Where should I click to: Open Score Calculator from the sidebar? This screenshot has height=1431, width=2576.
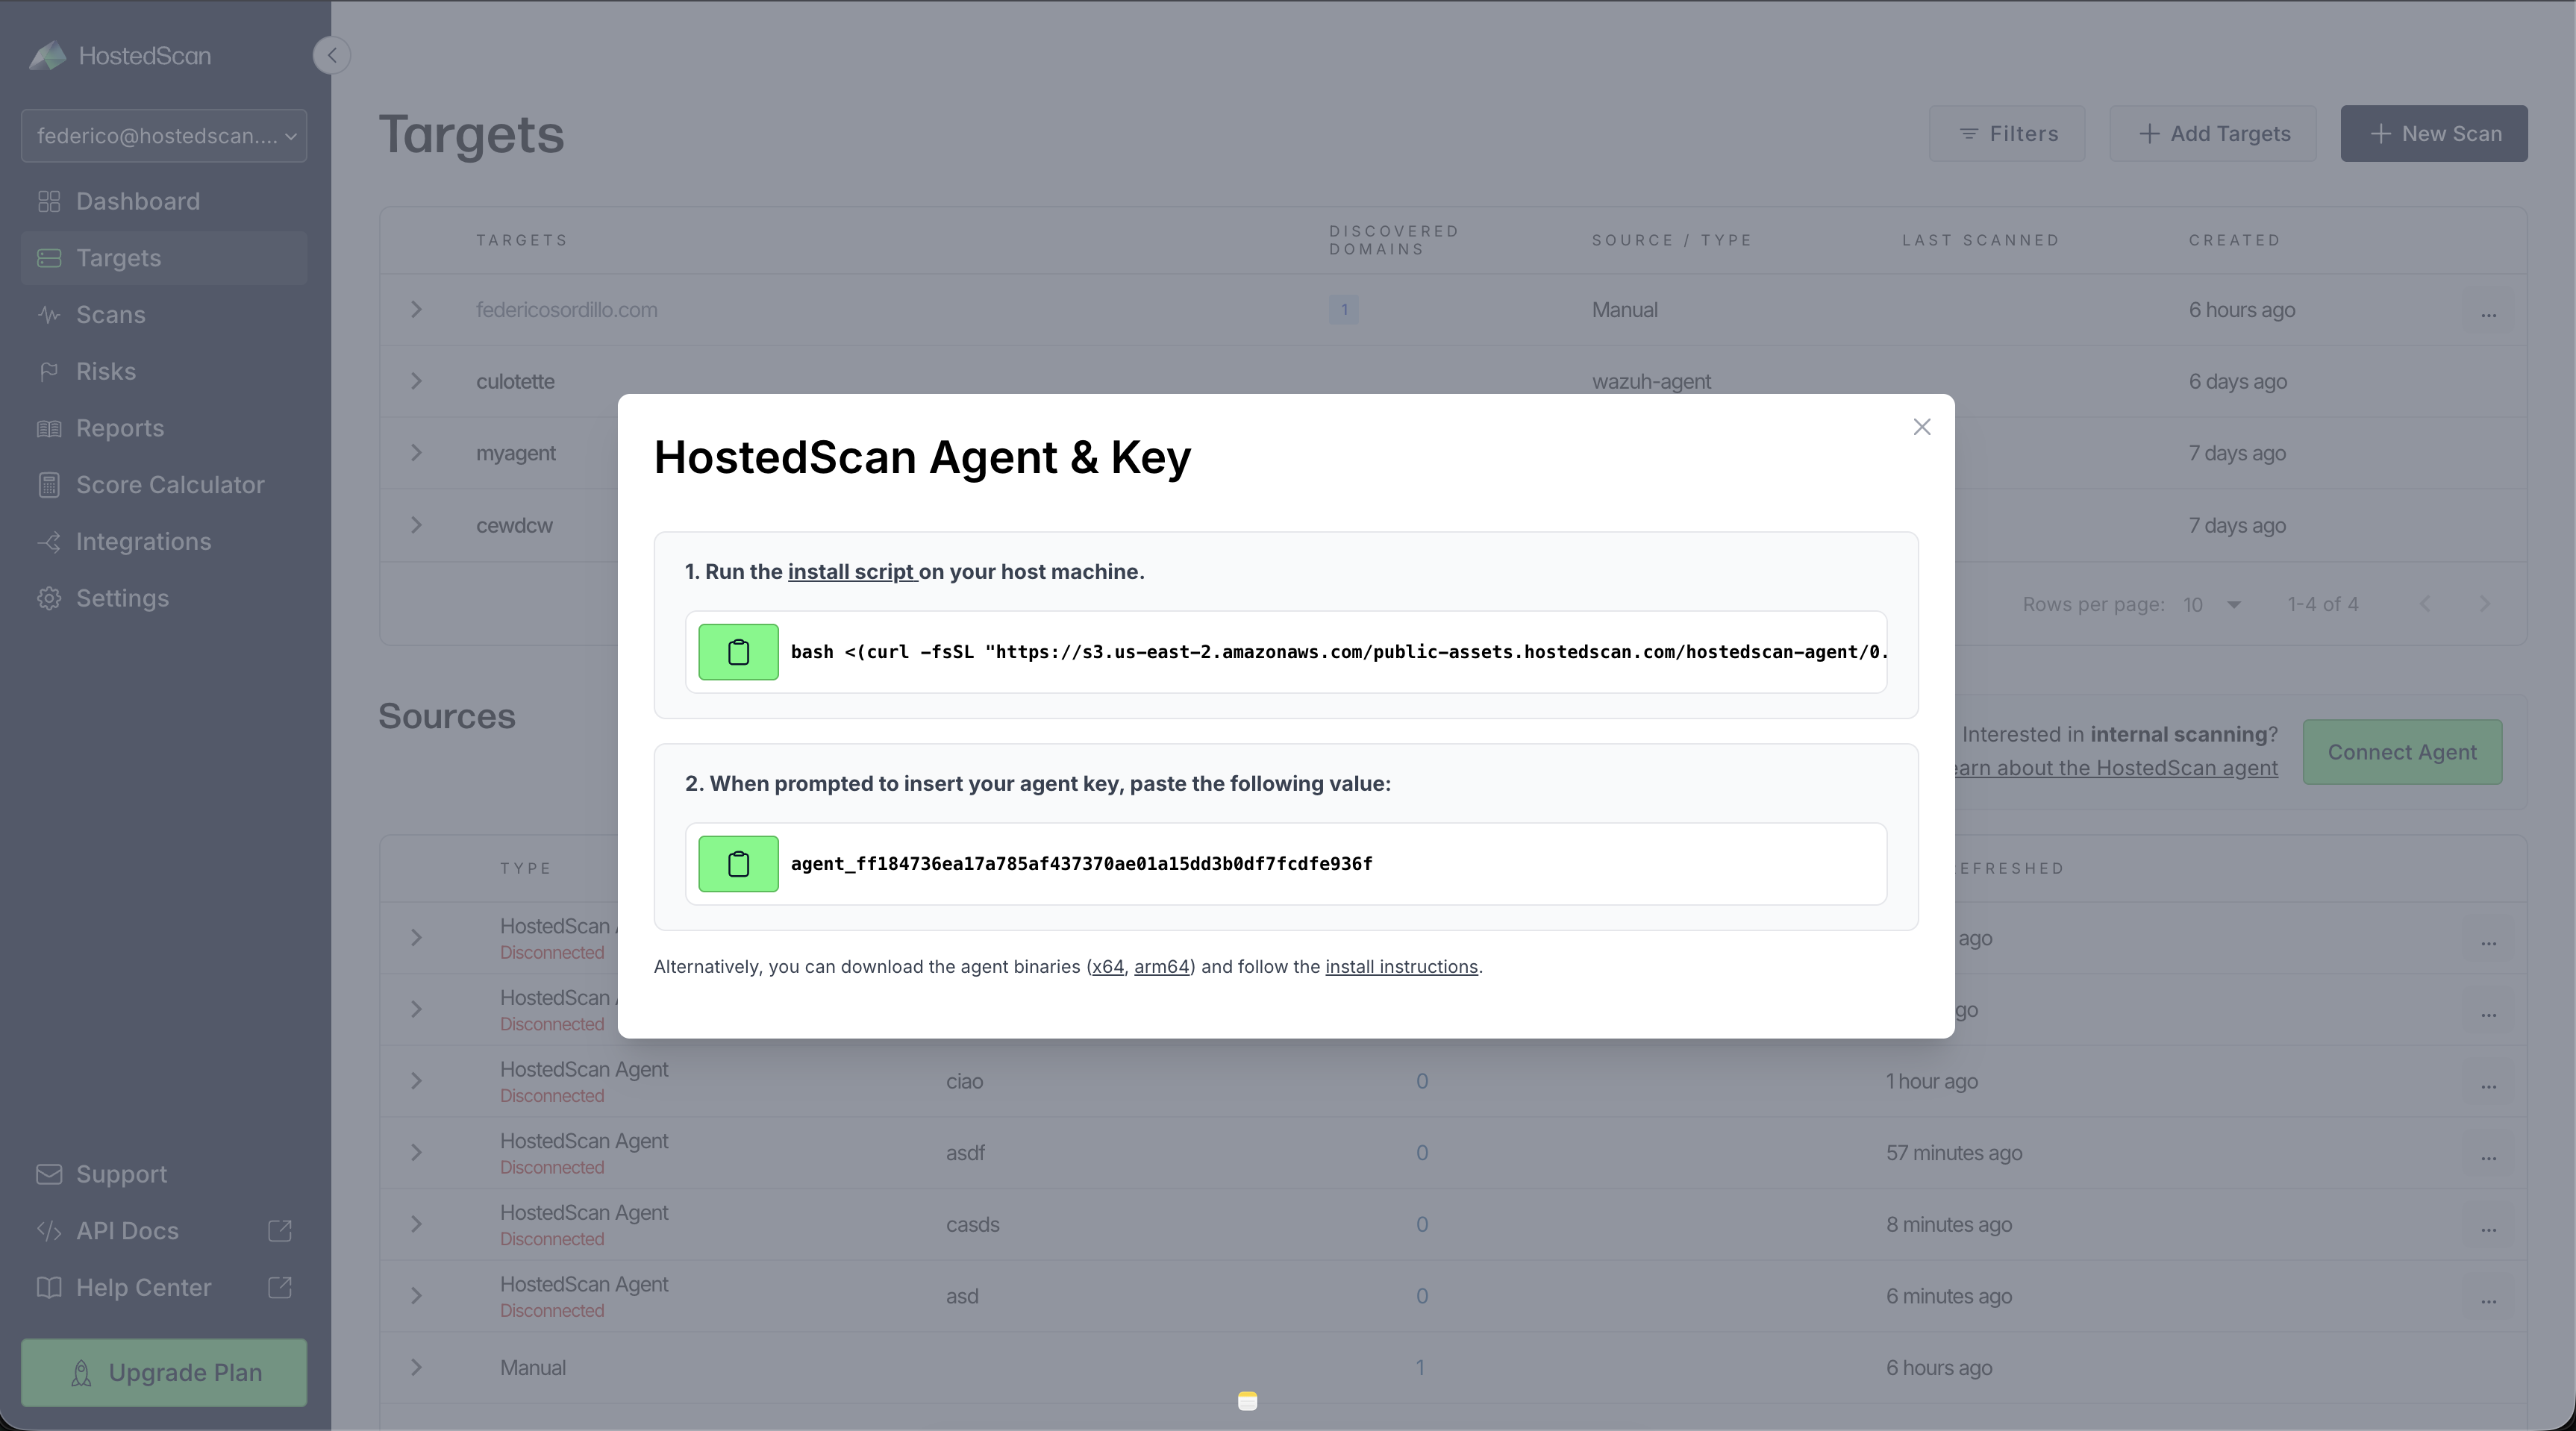click(x=169, y=485)
